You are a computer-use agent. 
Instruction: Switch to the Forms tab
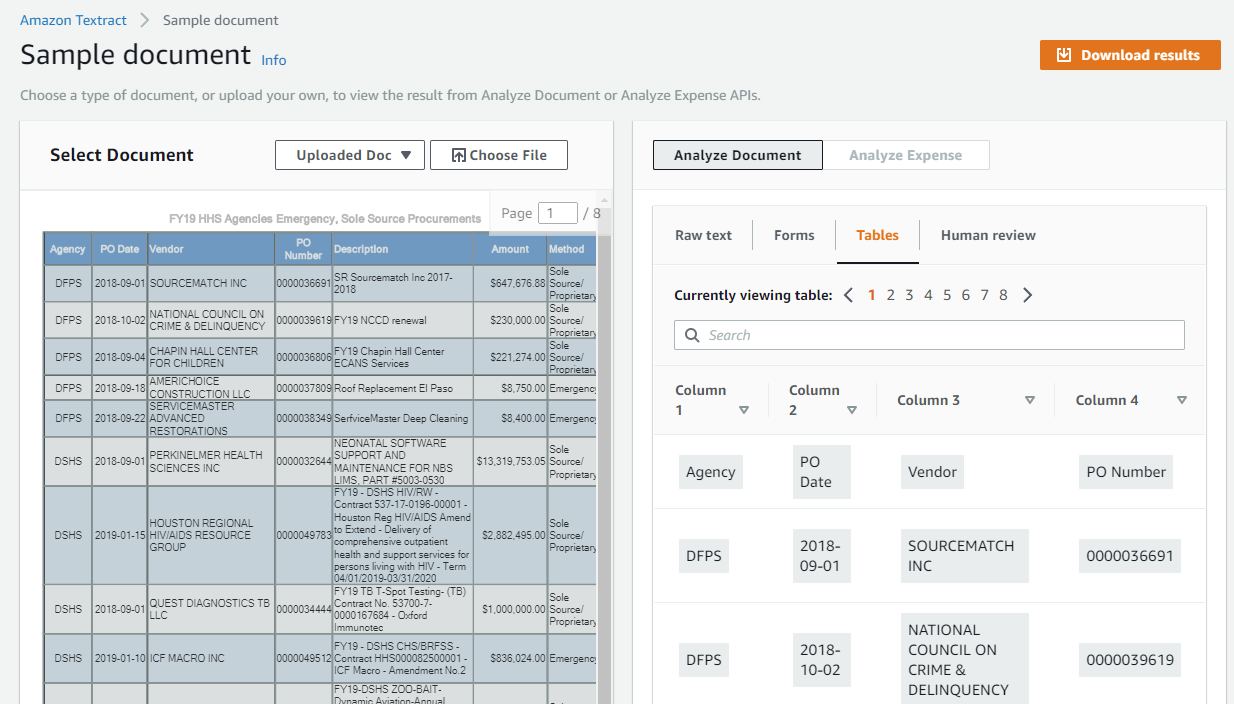pyautogui.click(x=793, y=234)
